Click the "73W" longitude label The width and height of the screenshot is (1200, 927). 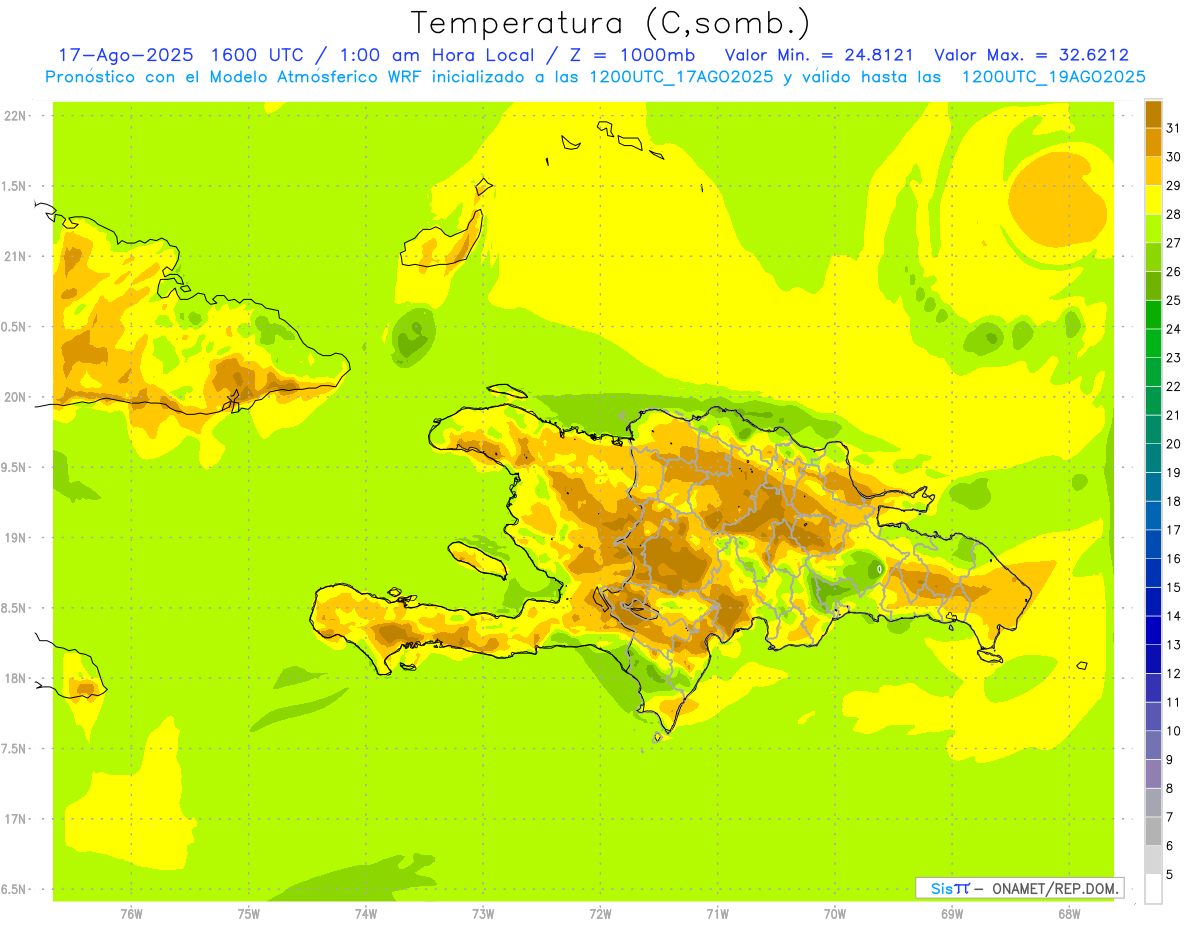[483, 913]
